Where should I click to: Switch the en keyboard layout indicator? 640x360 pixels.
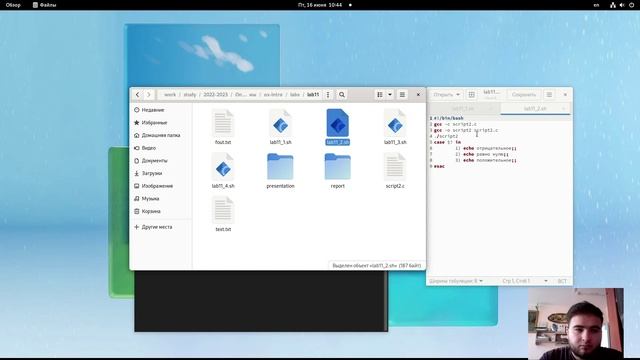pyautogui.click(x=596, y=5)
